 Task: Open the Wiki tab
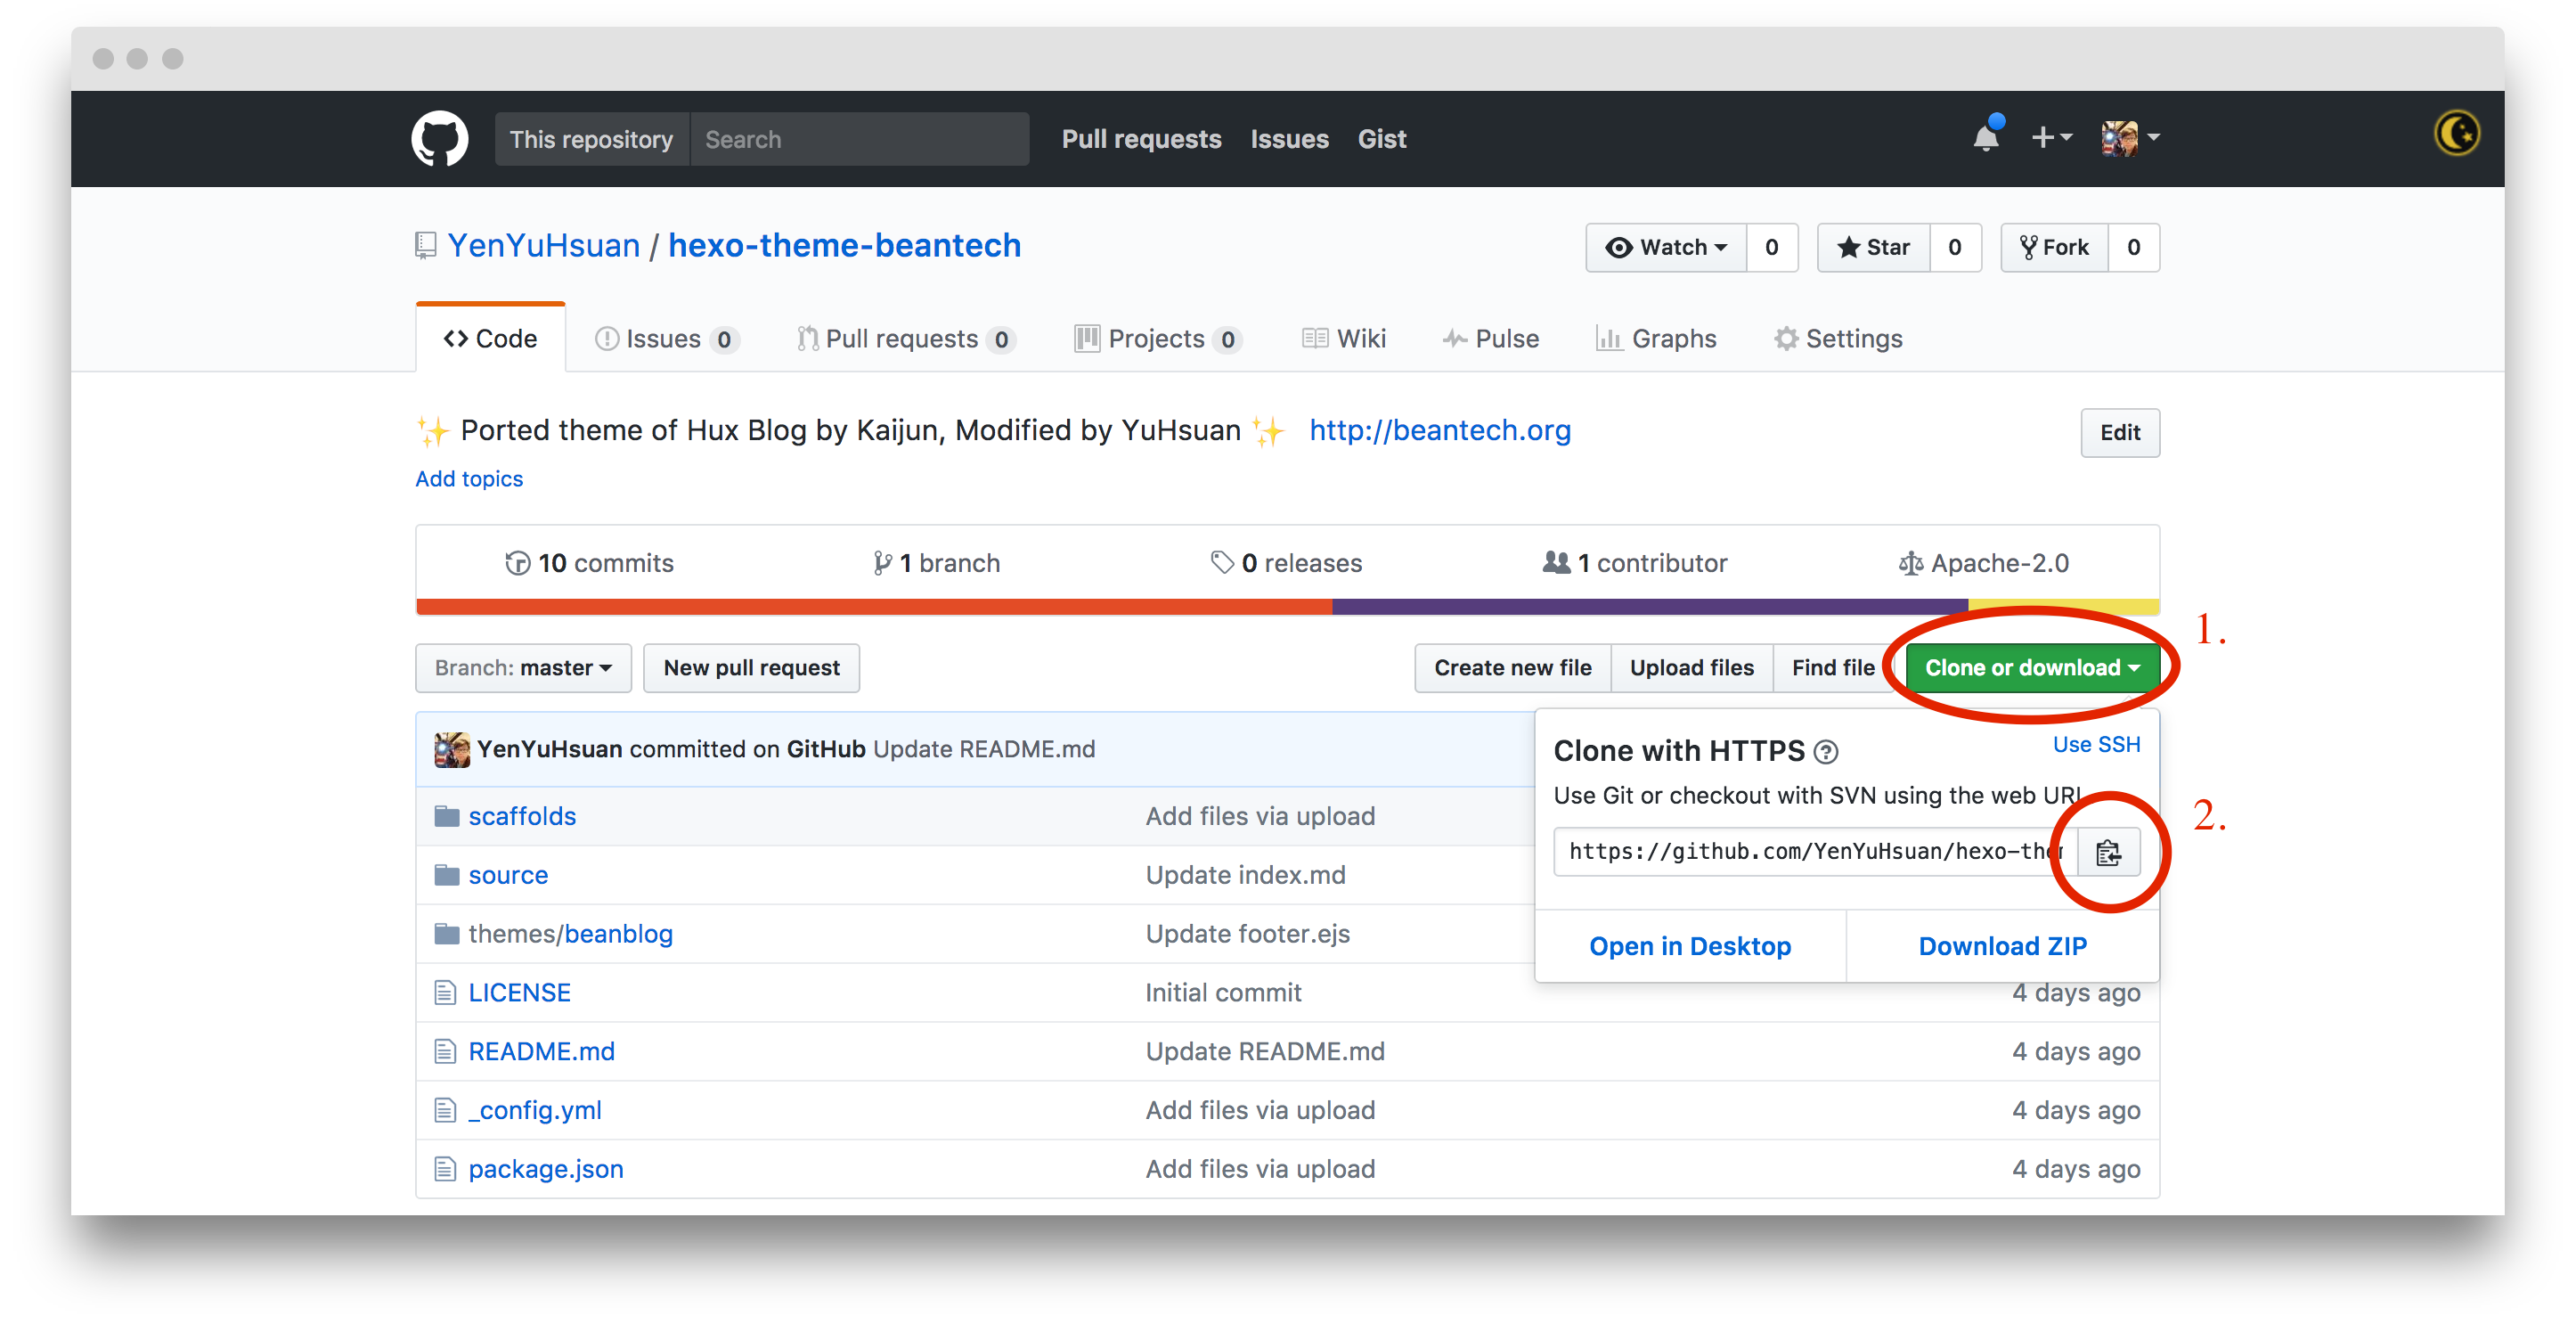coord(1344,339)
